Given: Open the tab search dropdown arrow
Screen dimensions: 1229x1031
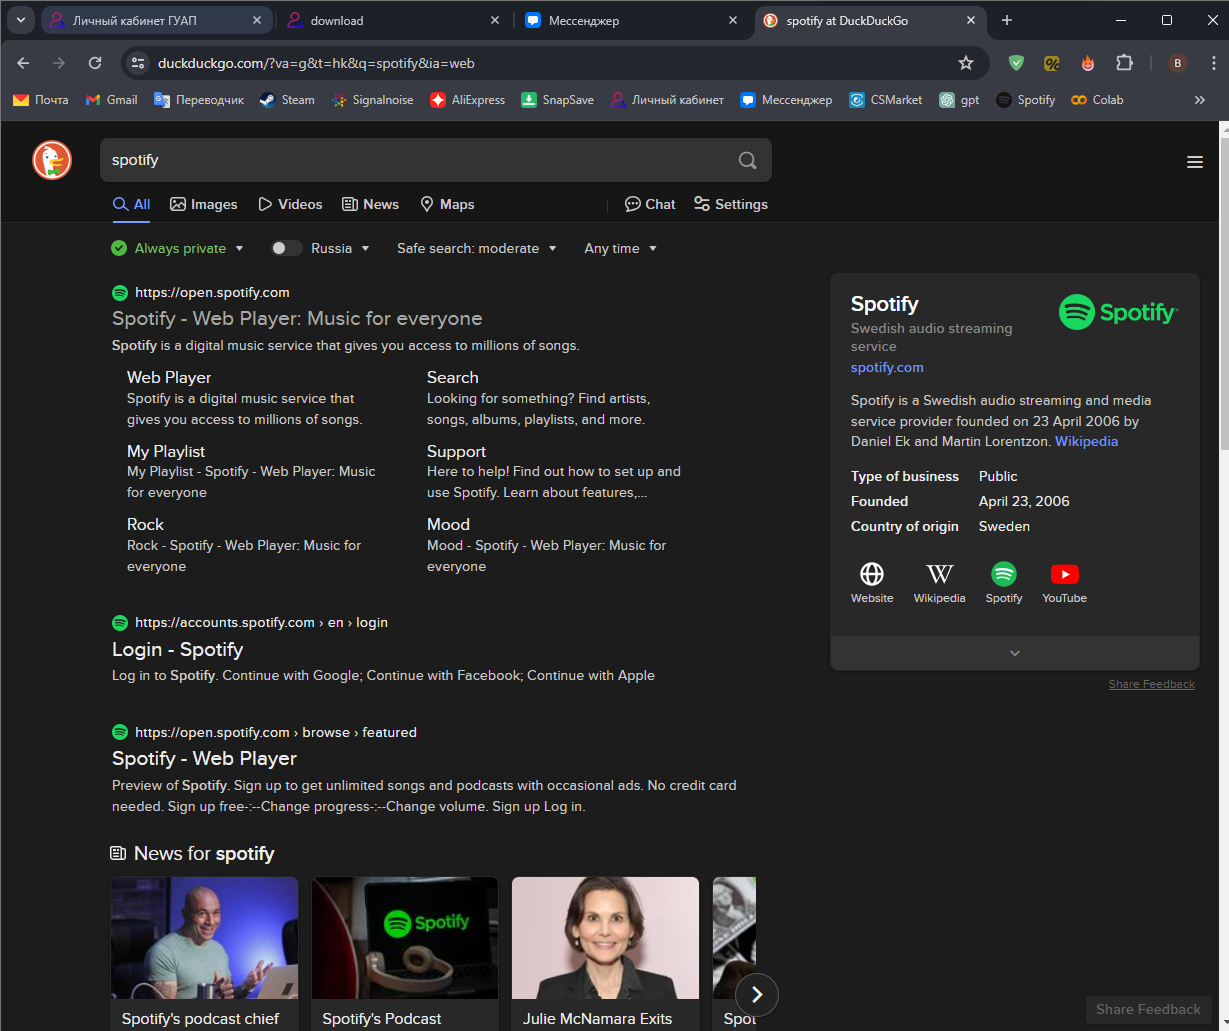Looking at the screenshot, I should pyautogui.click(x=21, y=20).
